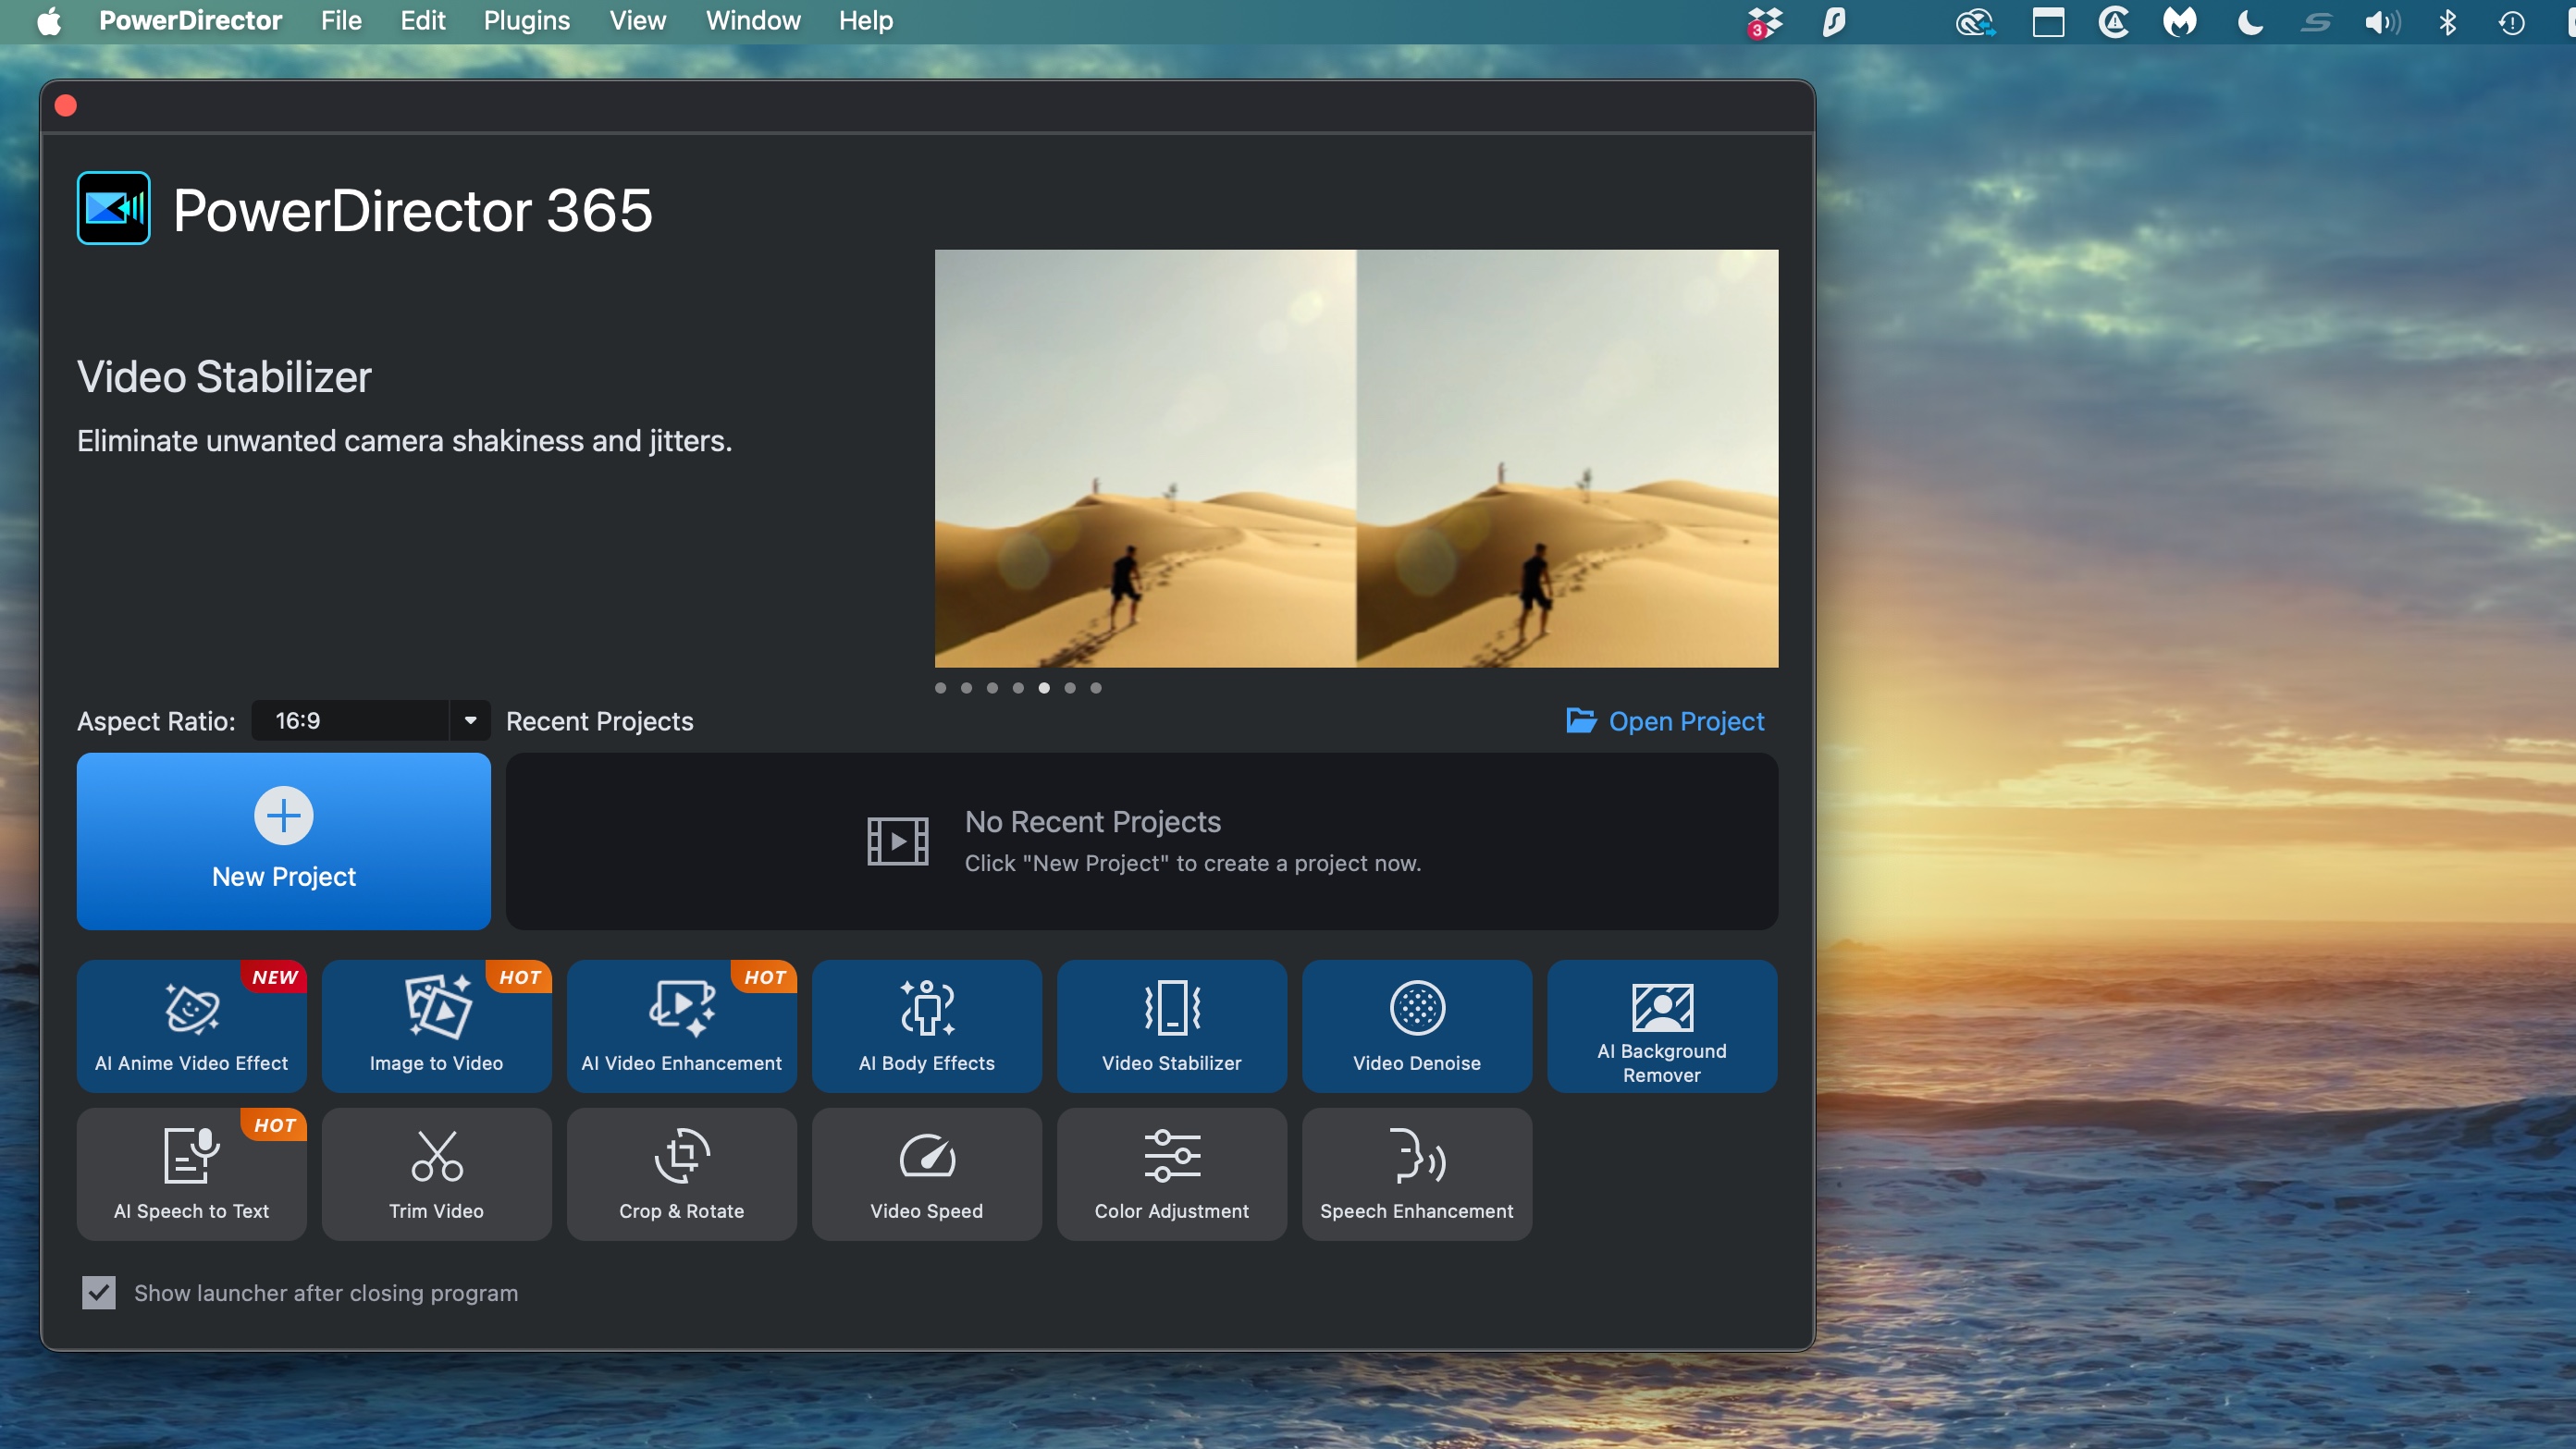Select the AI Body Effects tool
This screenshot has width=2576, height=1449.
point(926,1026)
